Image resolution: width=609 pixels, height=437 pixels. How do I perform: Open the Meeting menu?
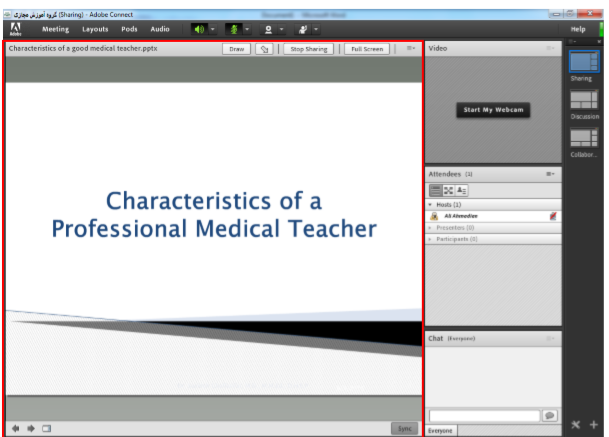click(x=55, y=29)
